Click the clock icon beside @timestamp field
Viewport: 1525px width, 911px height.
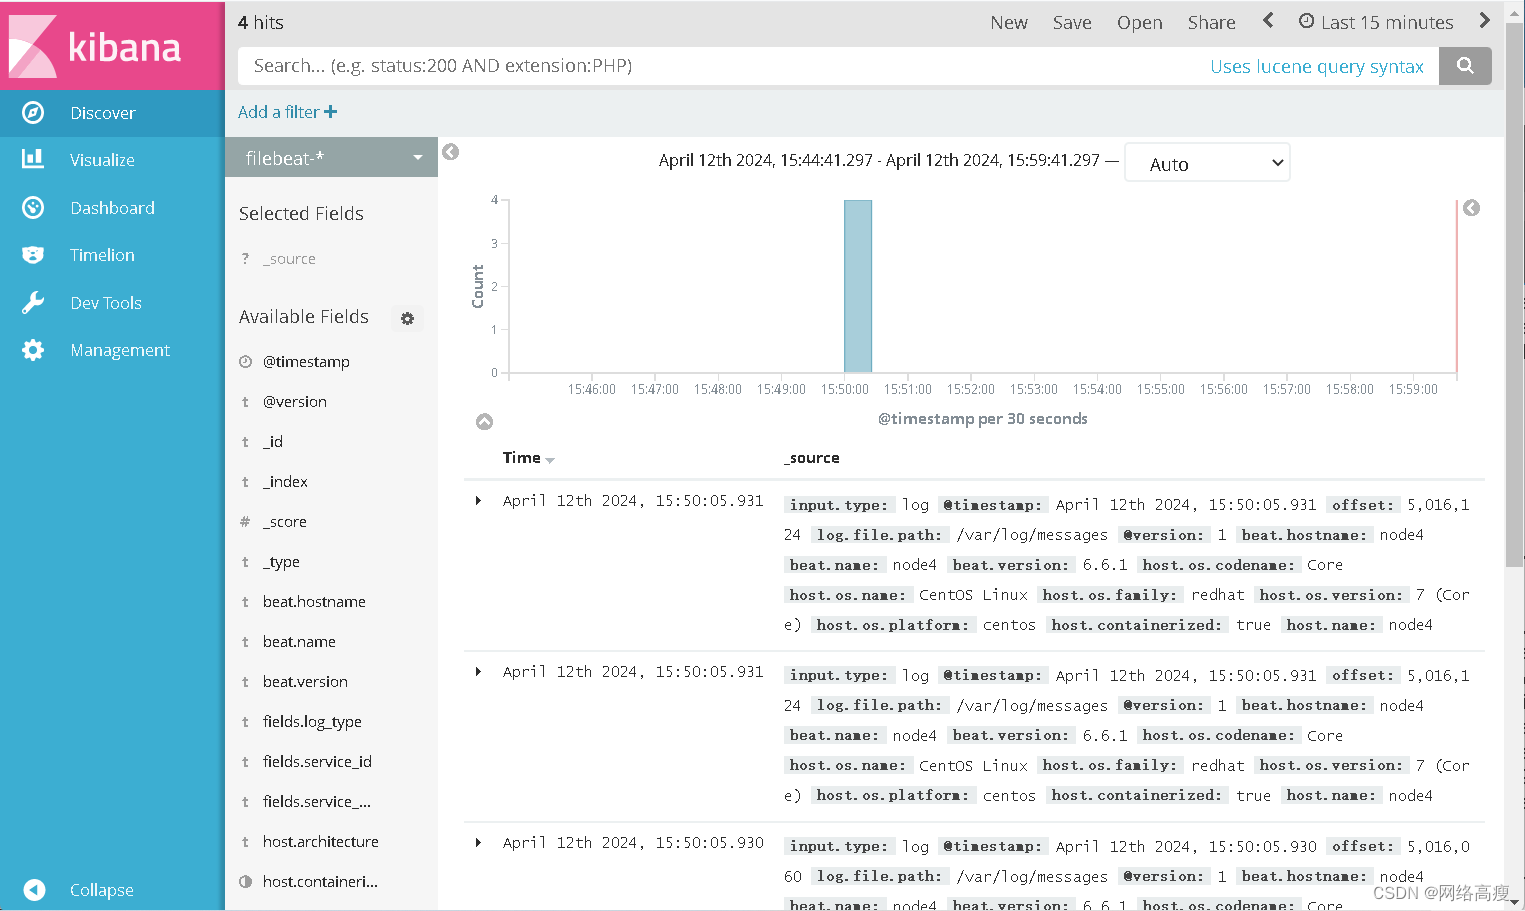(x=245, y=362)
